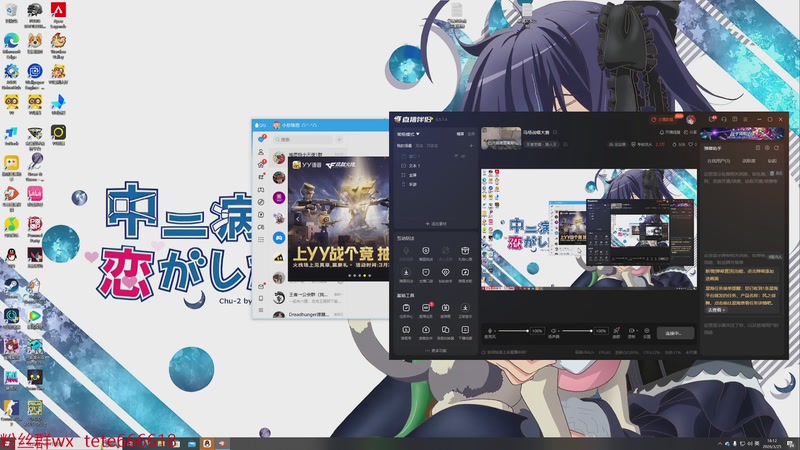The width and height of the screenshot is (800, 450).
Task: Open the 画面 picture icon in bottom bar
Action: (x=616, y=333)
